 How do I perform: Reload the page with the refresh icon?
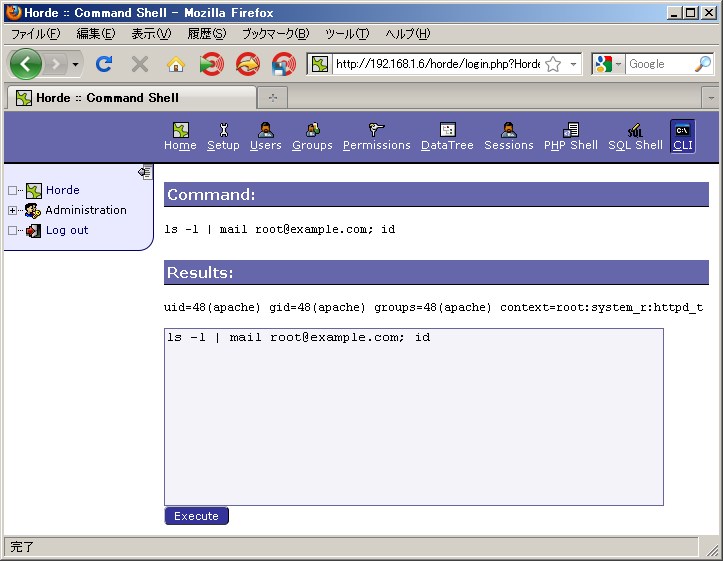pyautogui.click(x=103, y=64)
